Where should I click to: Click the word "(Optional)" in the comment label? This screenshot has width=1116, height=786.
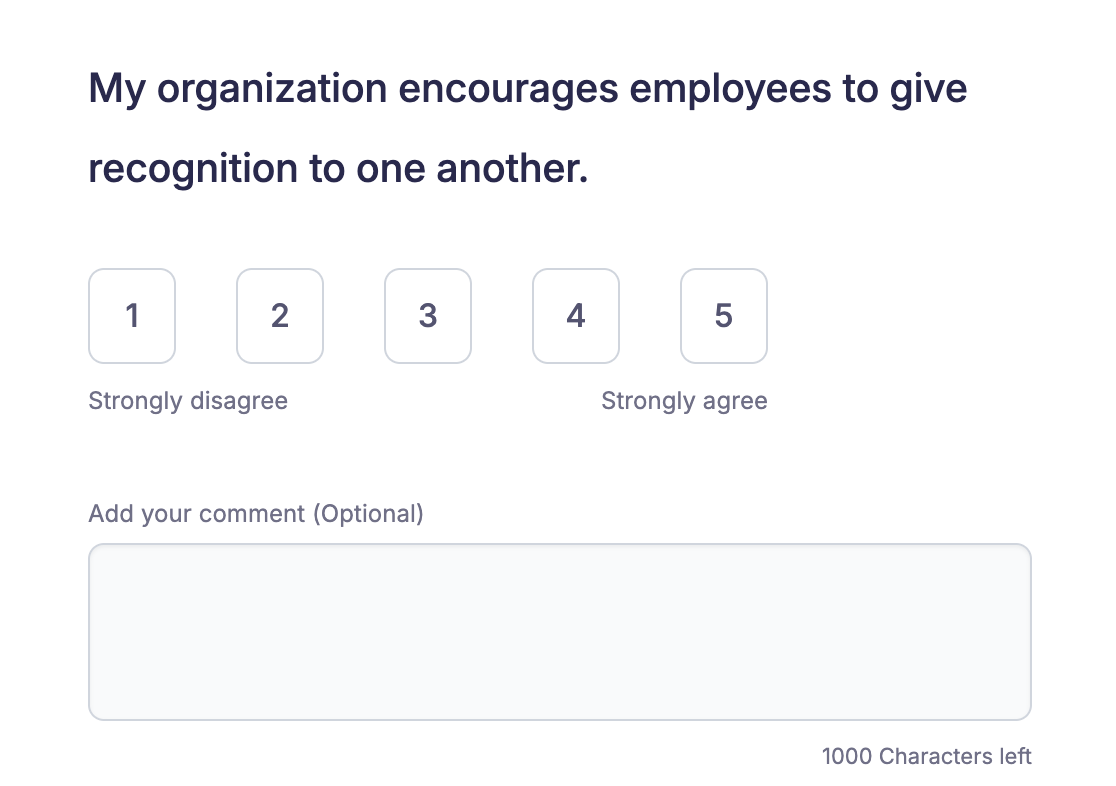click(368, 514)
